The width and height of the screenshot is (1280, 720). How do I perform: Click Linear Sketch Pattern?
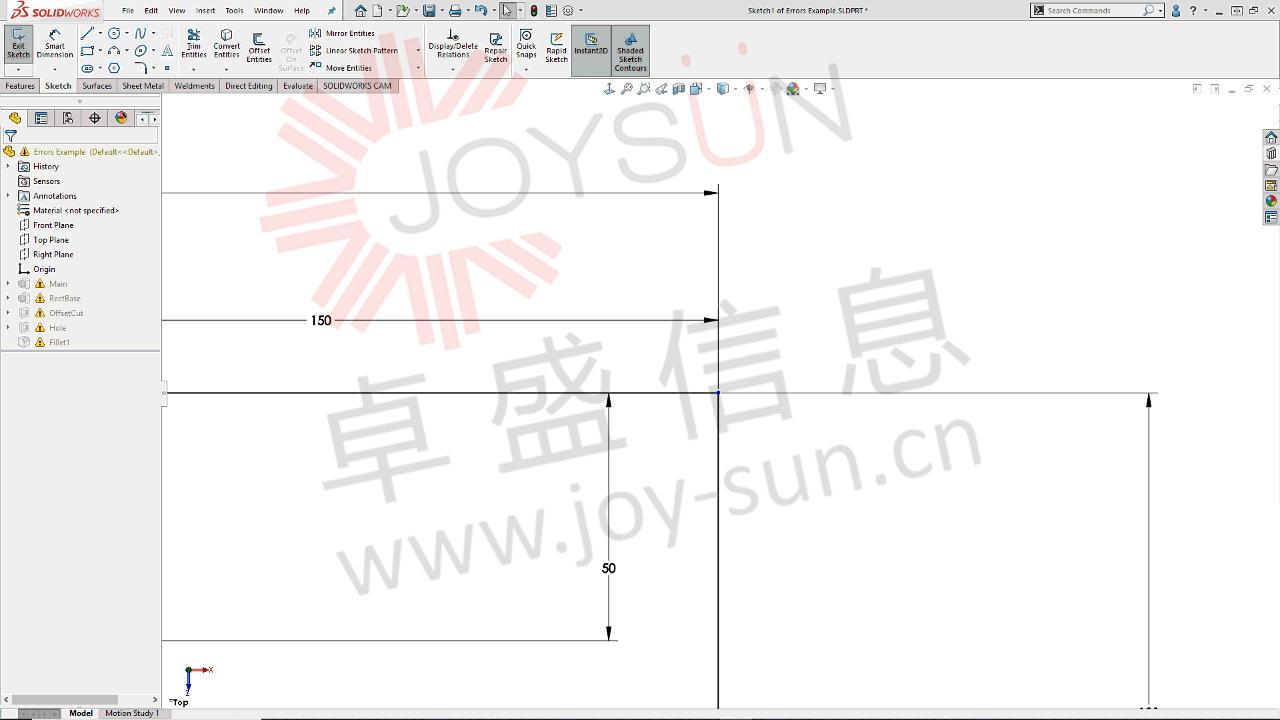(353, 51)
